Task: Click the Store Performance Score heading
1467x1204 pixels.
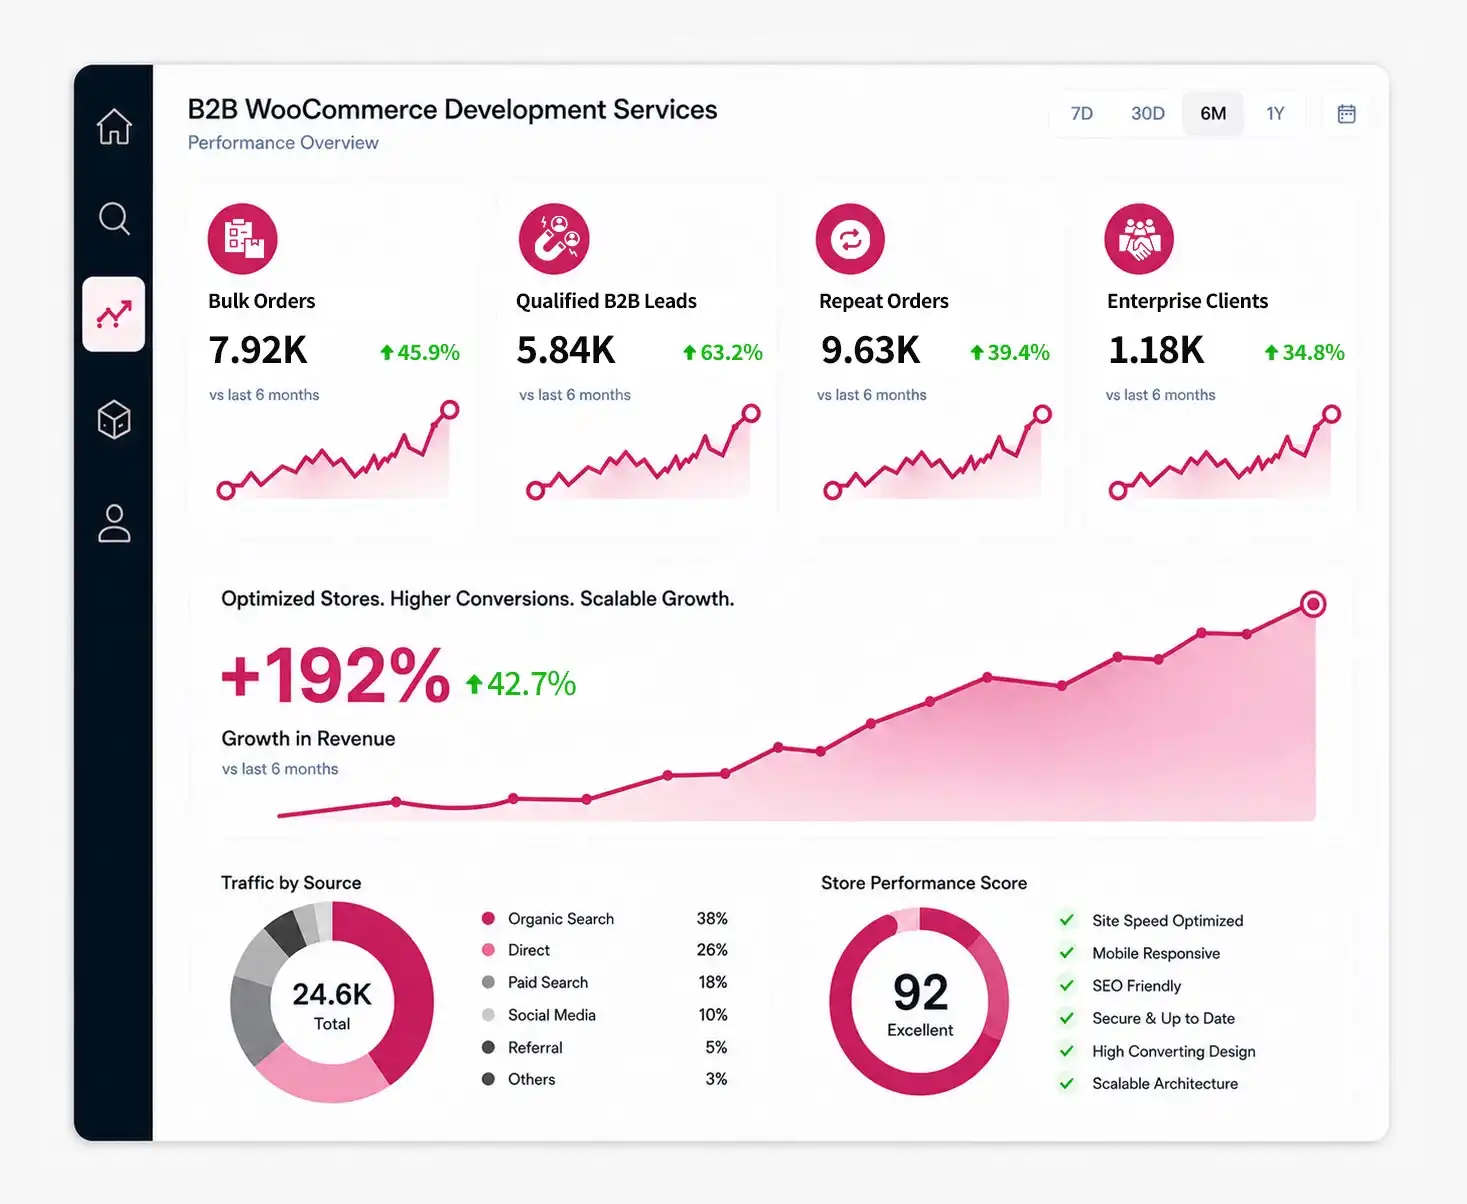Action: [924, 883]
